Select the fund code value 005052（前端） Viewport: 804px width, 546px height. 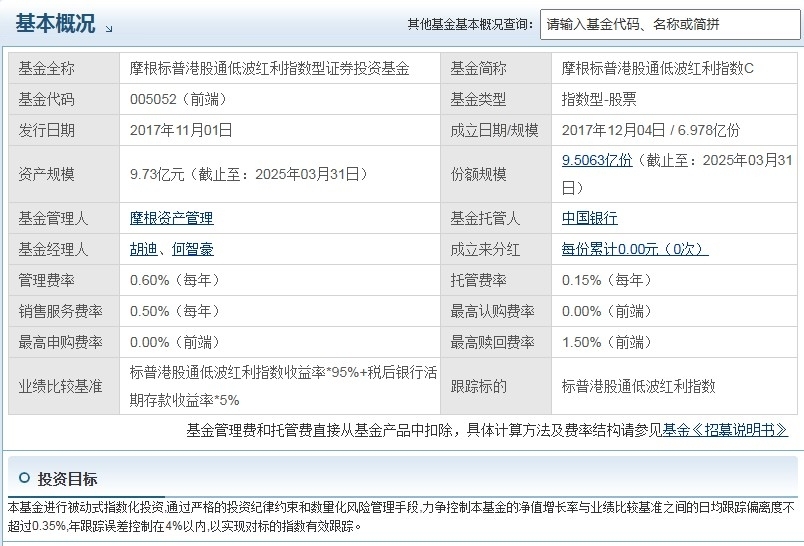pos(178,99)
